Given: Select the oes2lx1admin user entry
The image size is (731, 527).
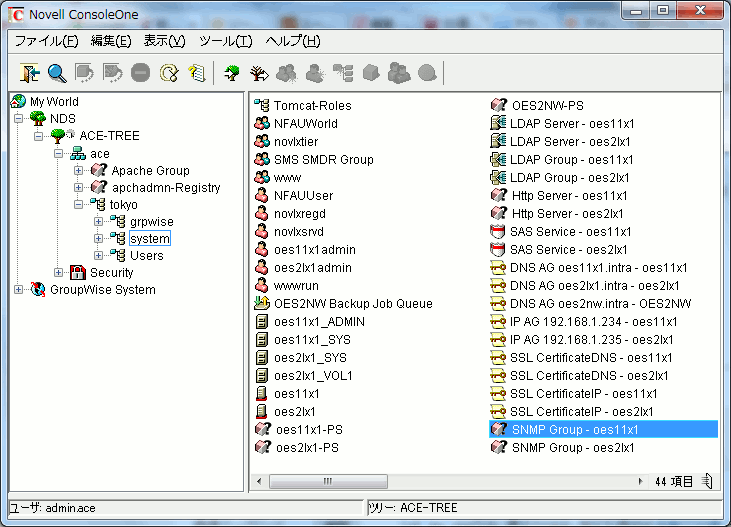Looking at the screenshot, I should pyautogui.click(x=313, y=268).
